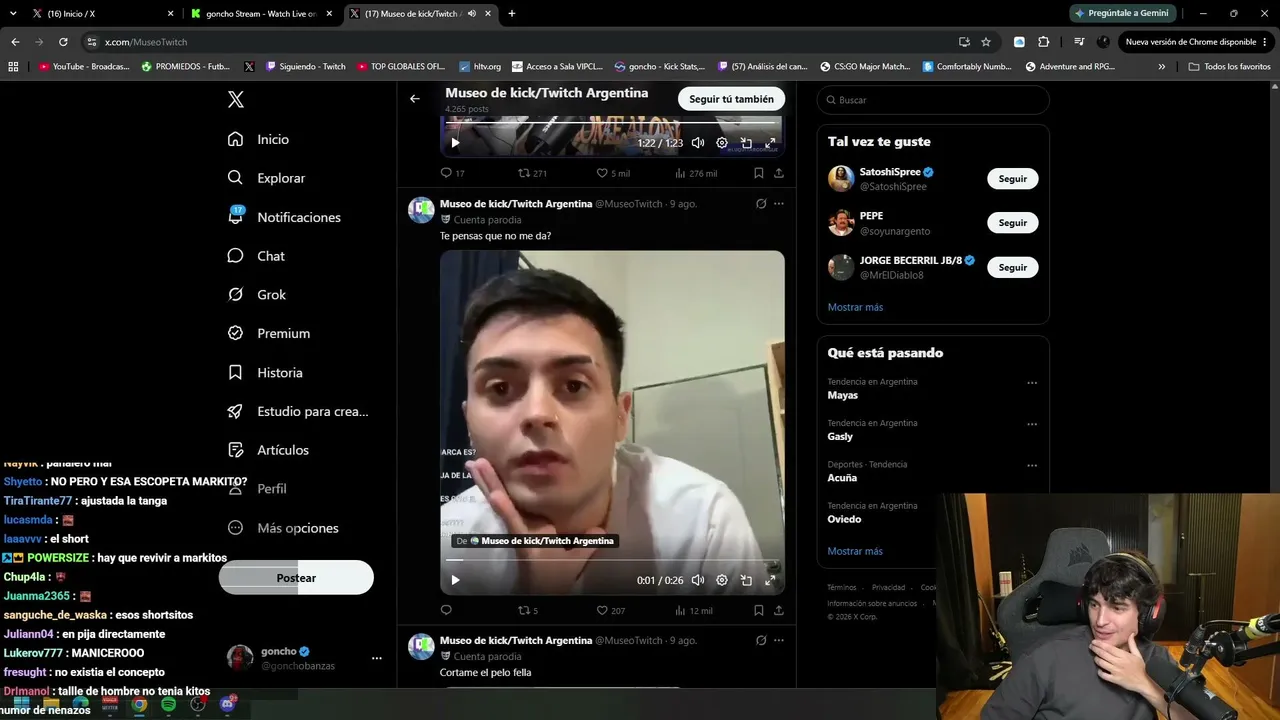Viewport: 1280px width, 720px height.
Task: Open Notificaciones in the sidebar
Action: (284, 217)
